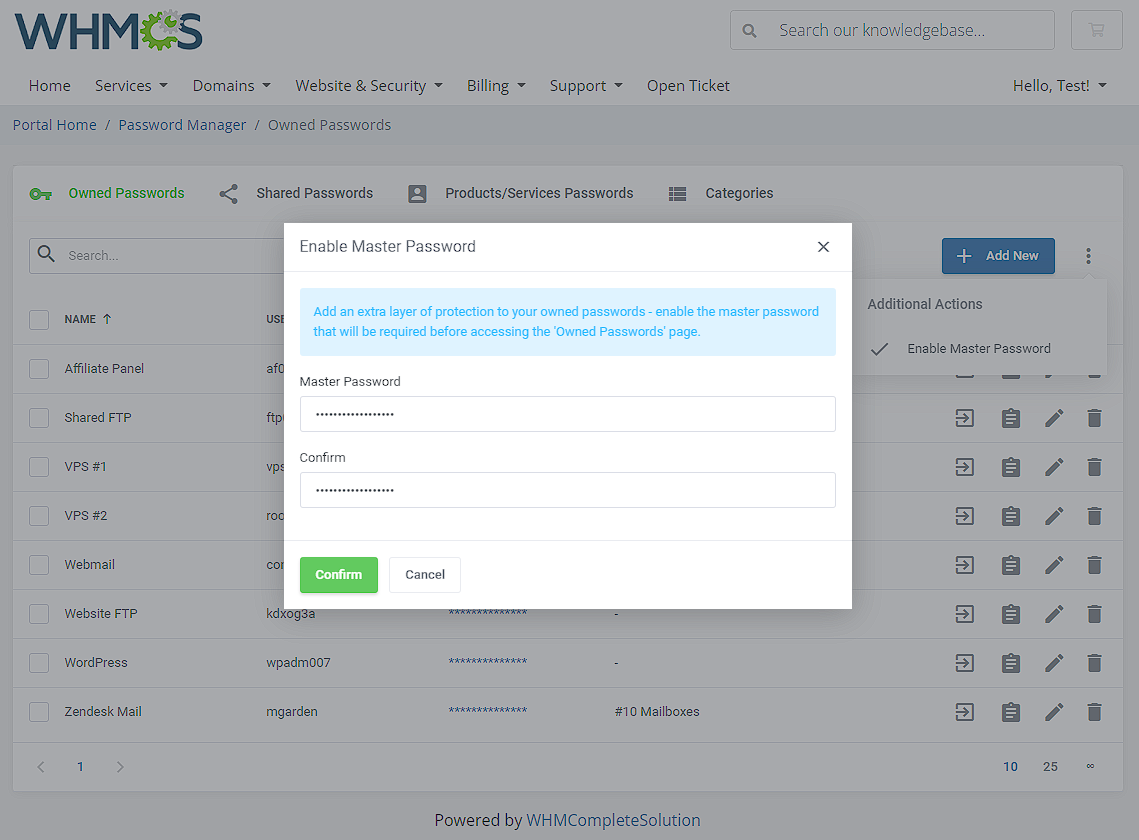This screenshot has height=840, width=1139.
Task: Open the WHMCompleteSolution footer link
Action: [x=613, y=820]
